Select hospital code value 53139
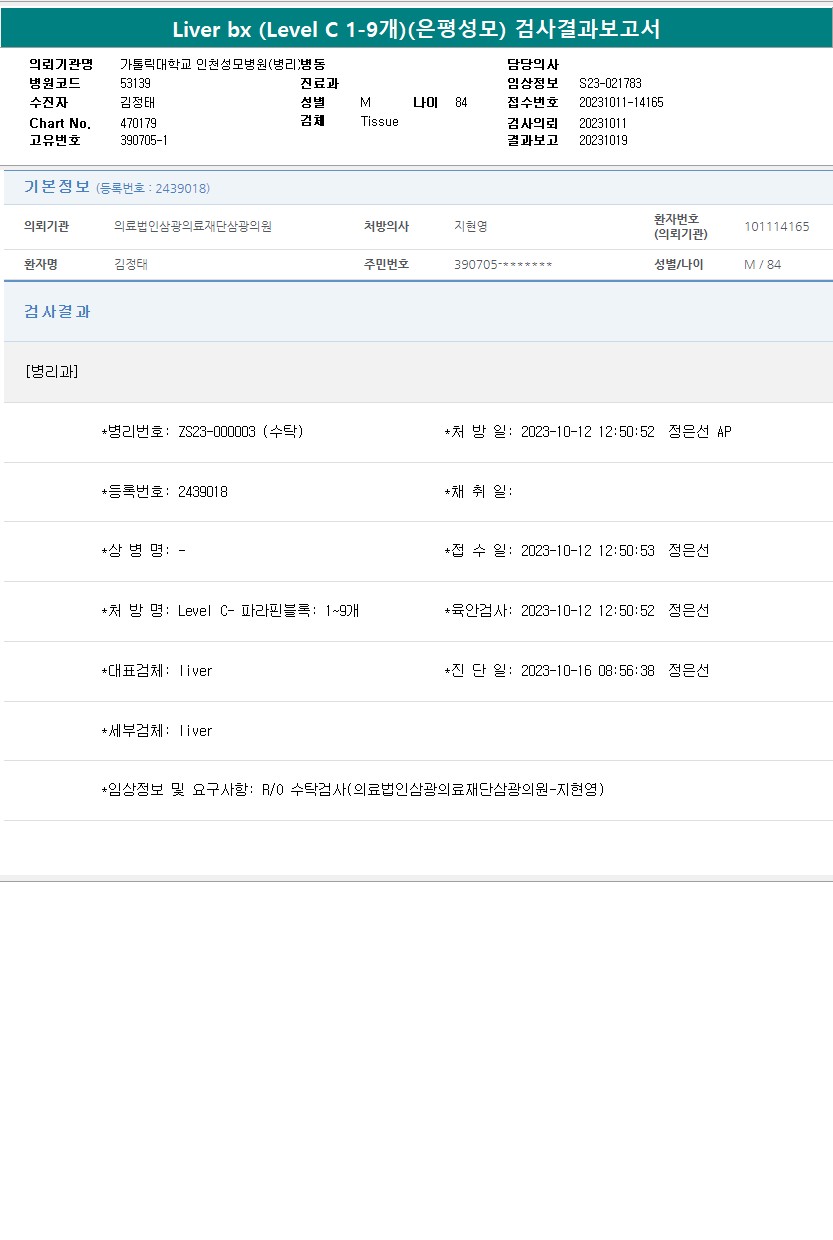The image size is (833, 1240). point(135,83)
